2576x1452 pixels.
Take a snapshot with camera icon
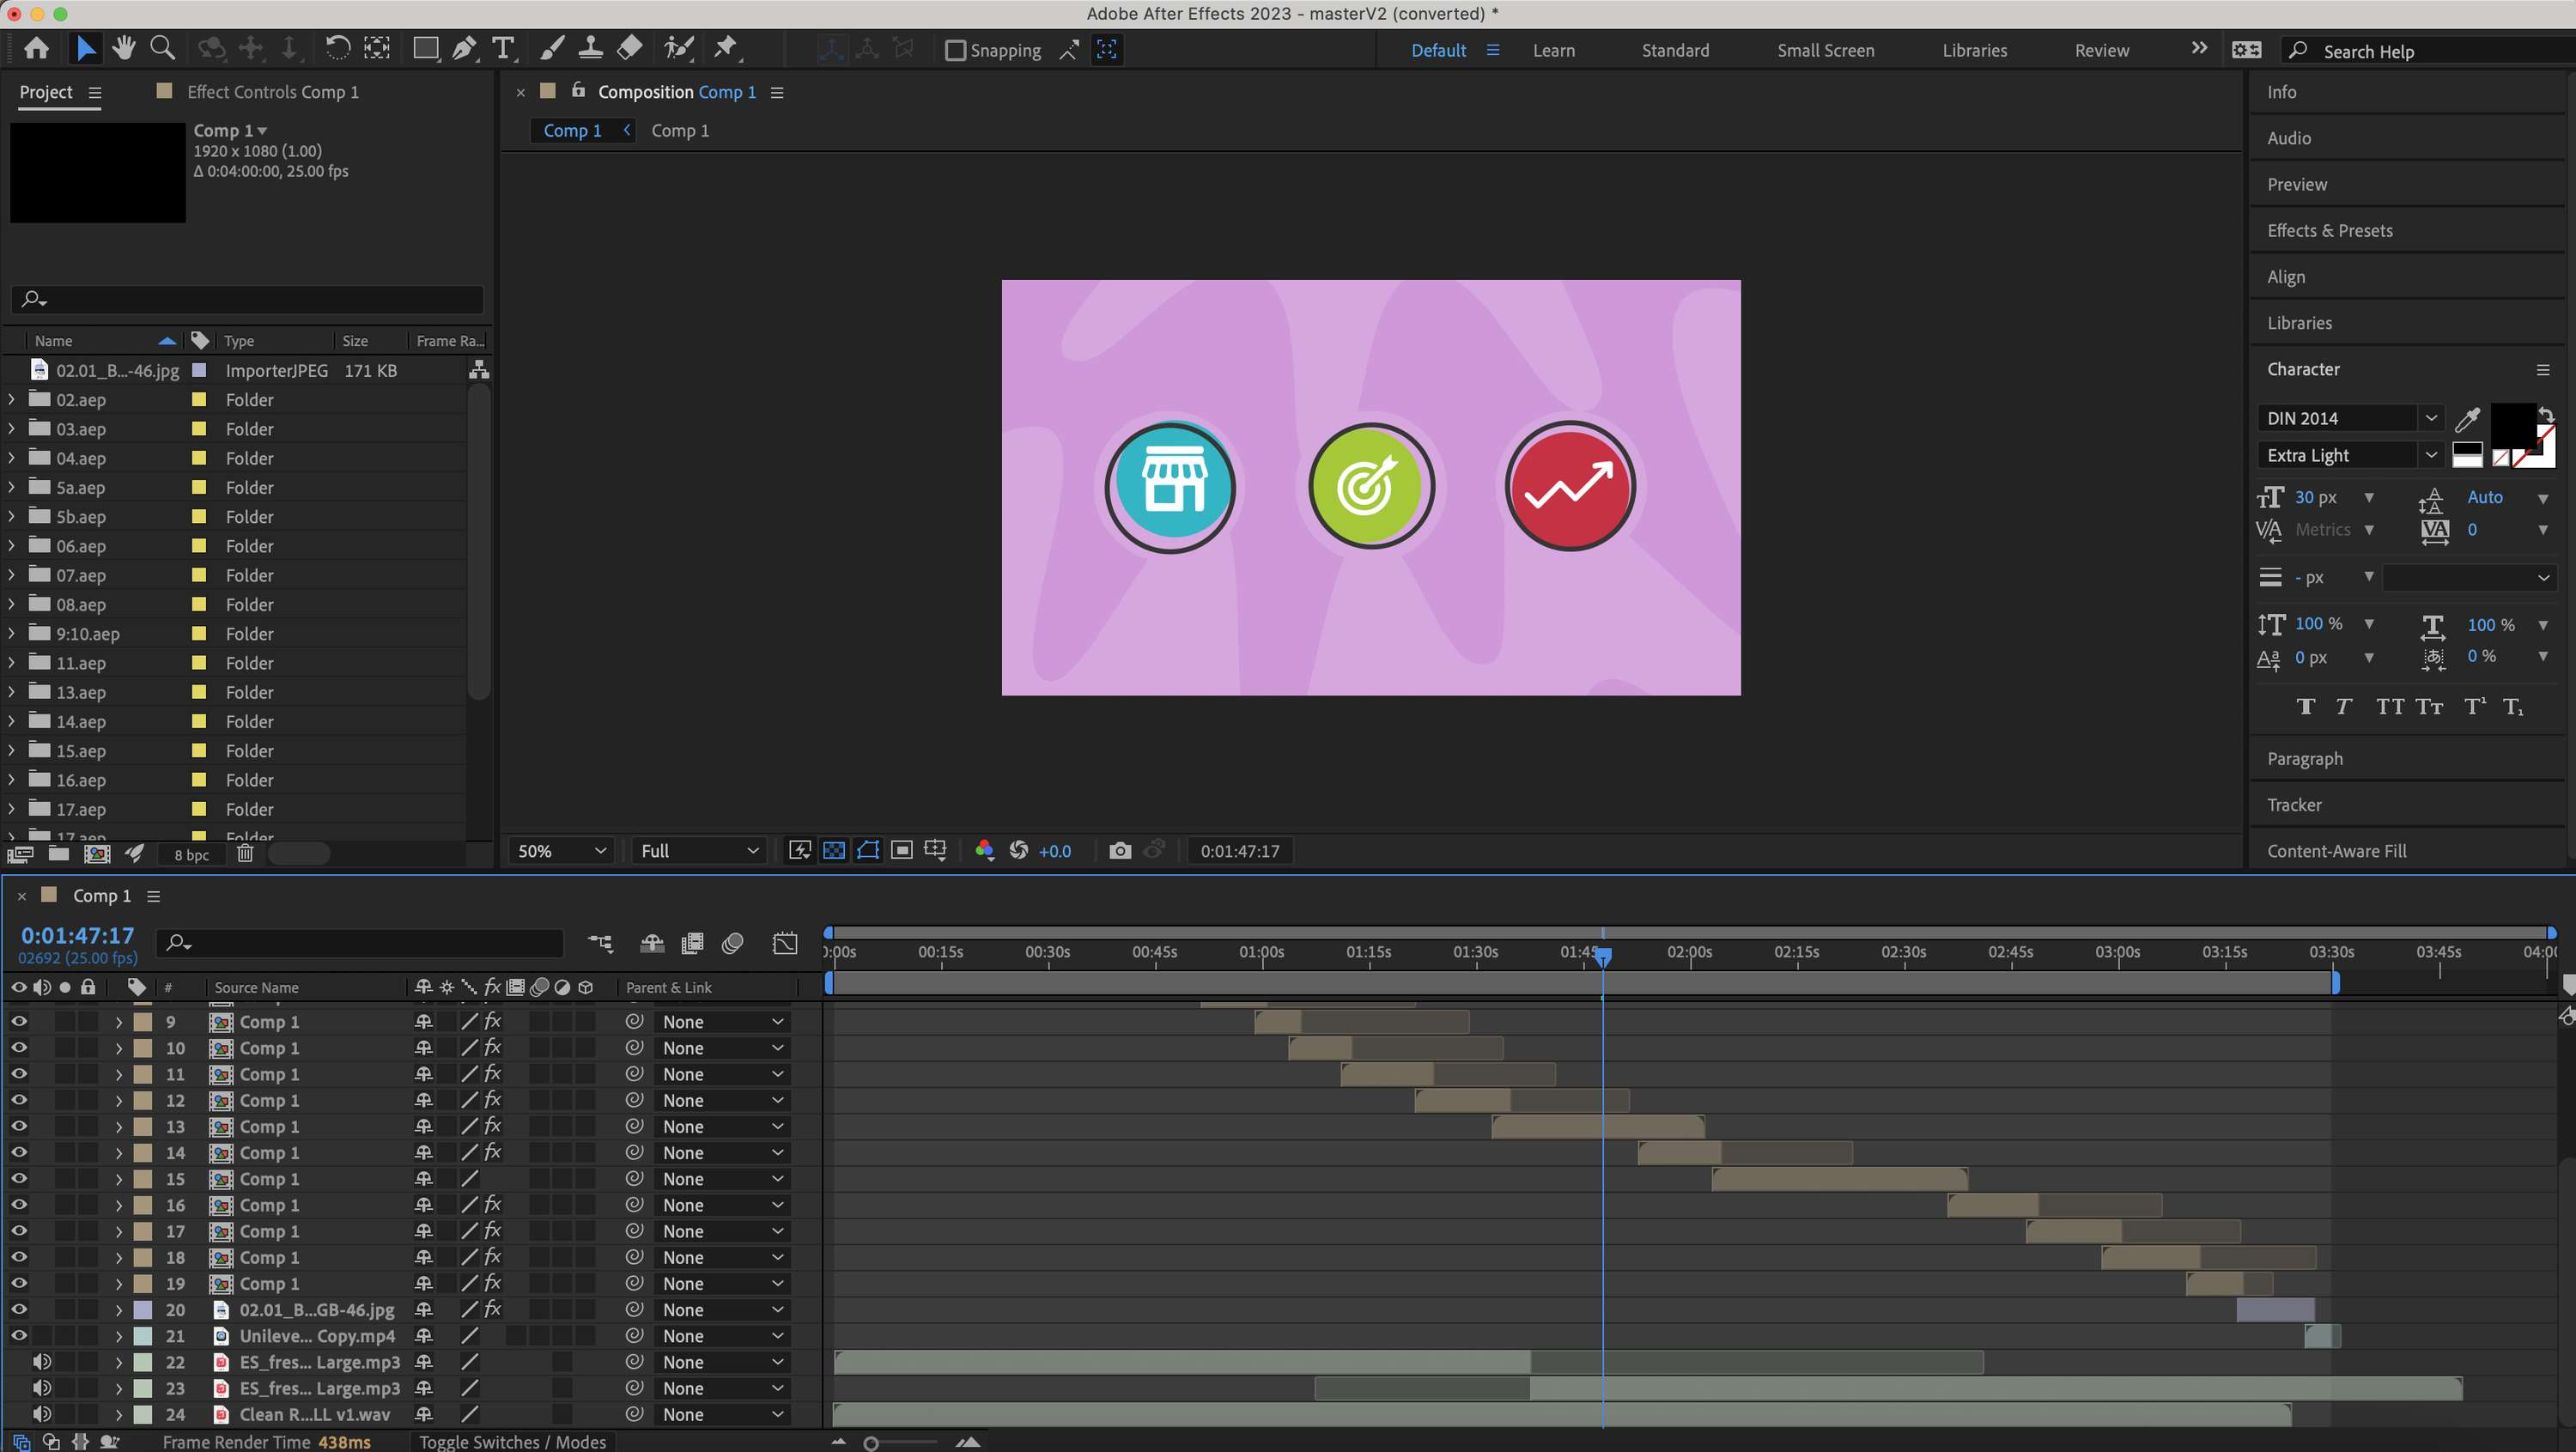pos(1120,850)
